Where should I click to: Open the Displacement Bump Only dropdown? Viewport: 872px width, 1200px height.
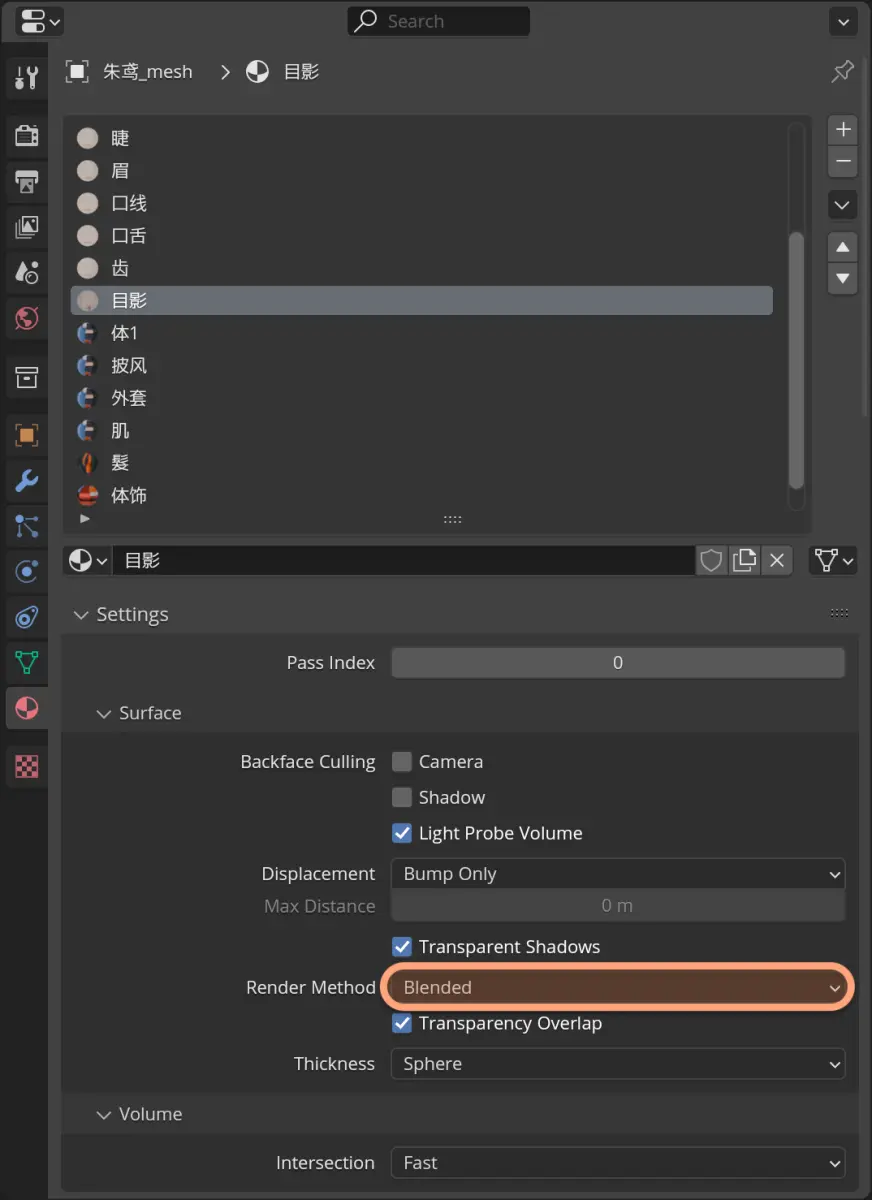click(x=618, y=874)
